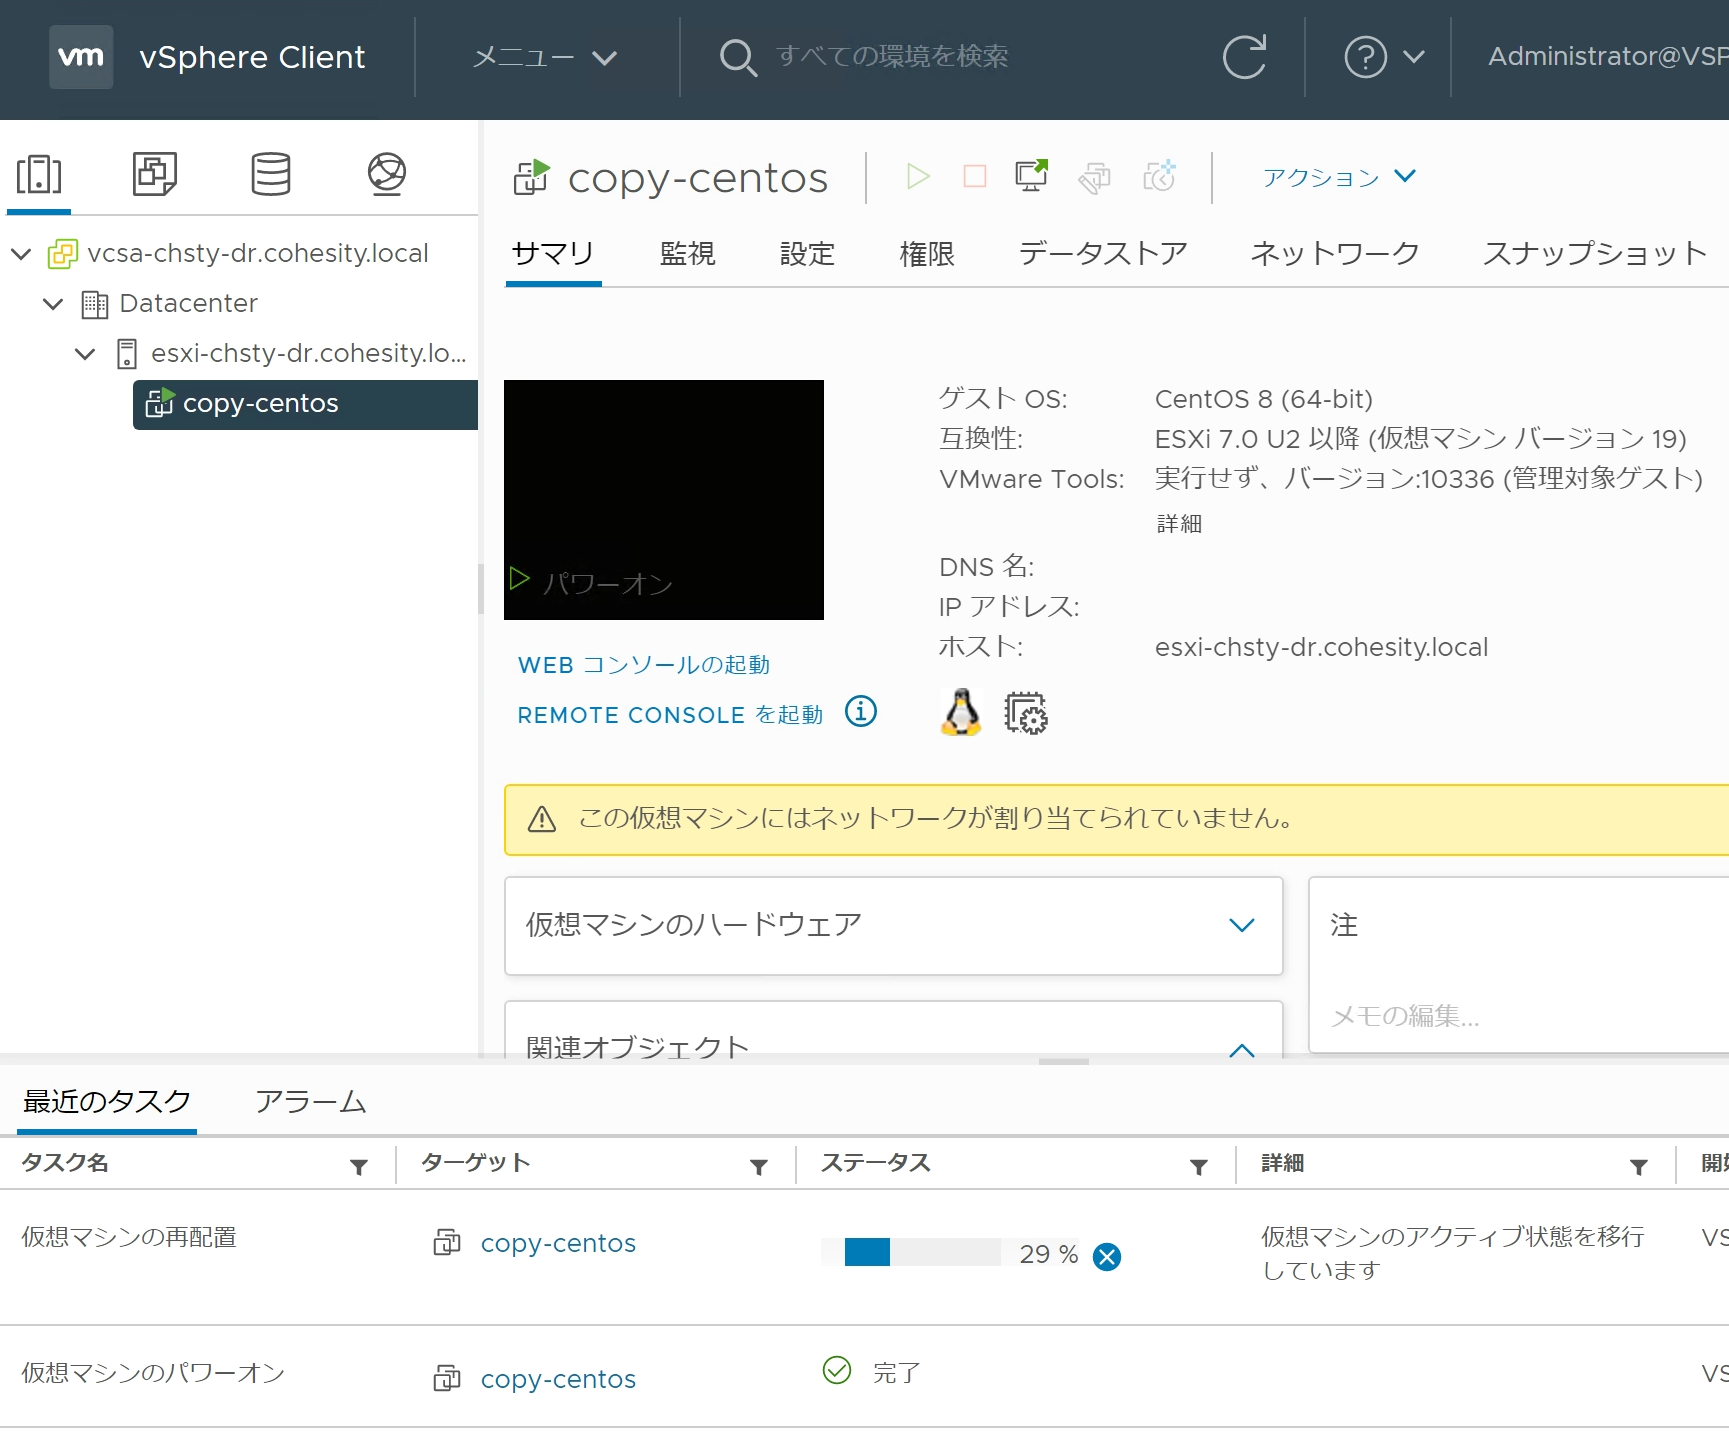Filter the 詳細 column

(1639, 1166)
